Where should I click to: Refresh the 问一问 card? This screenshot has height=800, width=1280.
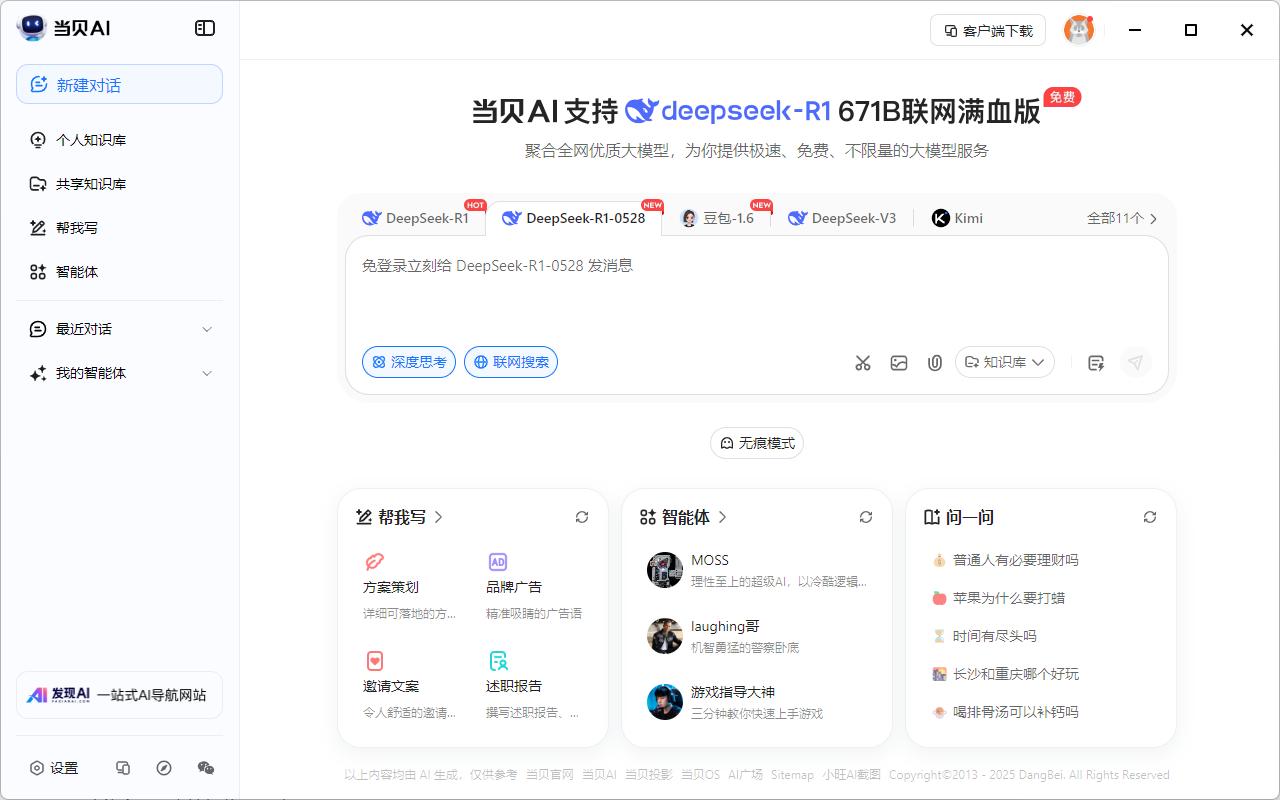[x=1150, y=517]
